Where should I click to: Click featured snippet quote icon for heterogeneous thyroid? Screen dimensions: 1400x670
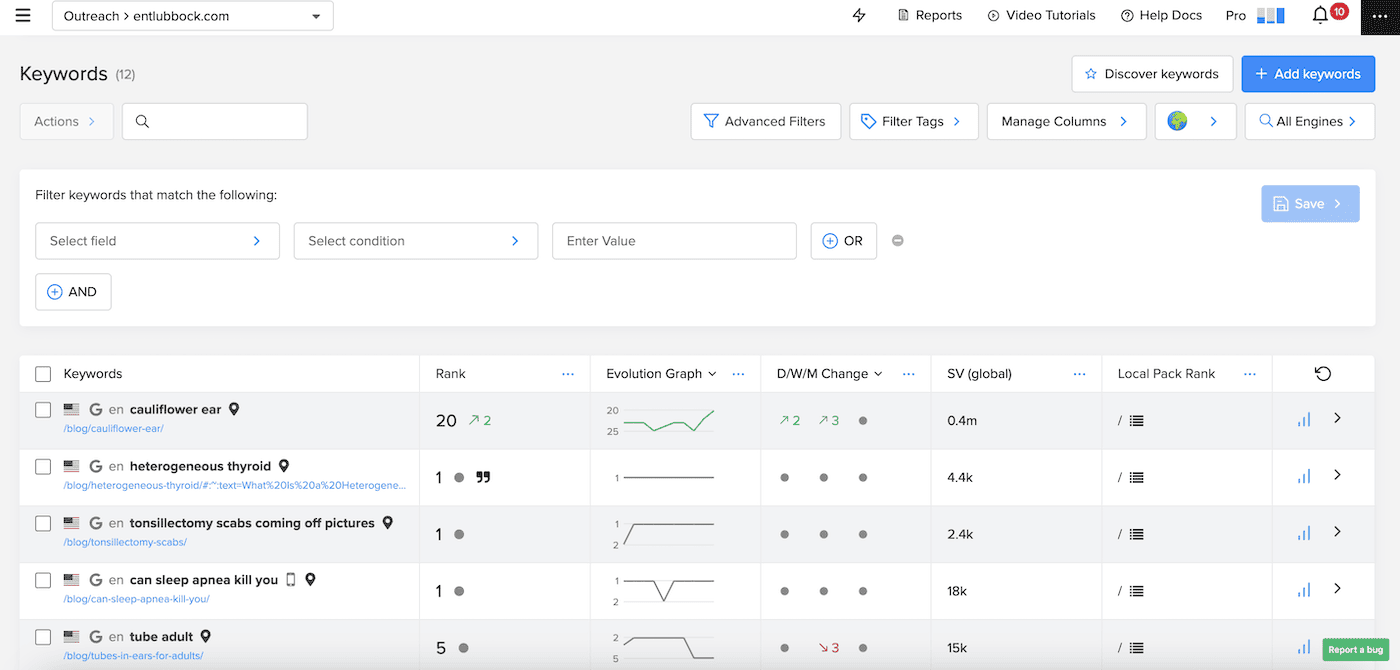click(483, 478)
